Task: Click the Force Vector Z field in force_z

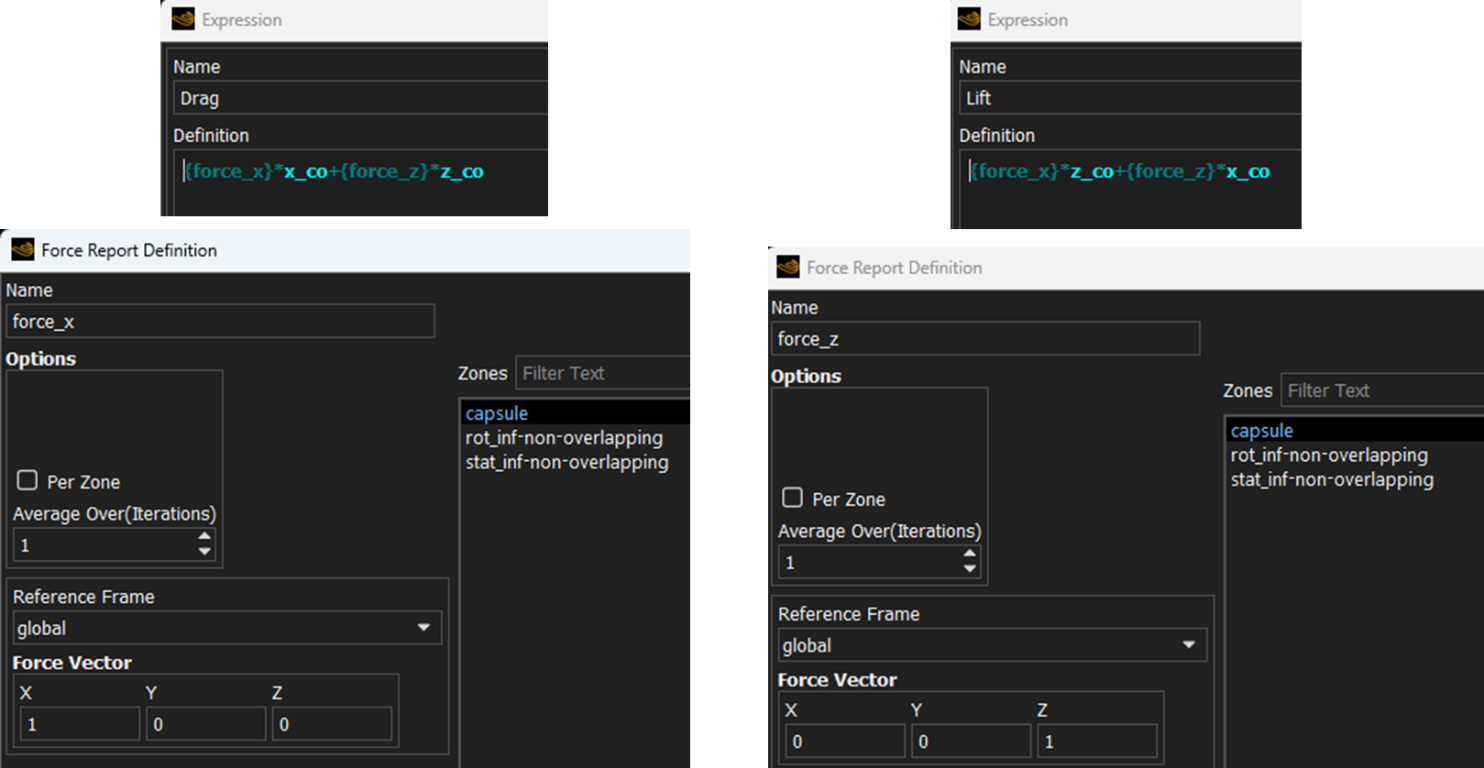Action: [1097, 741]
